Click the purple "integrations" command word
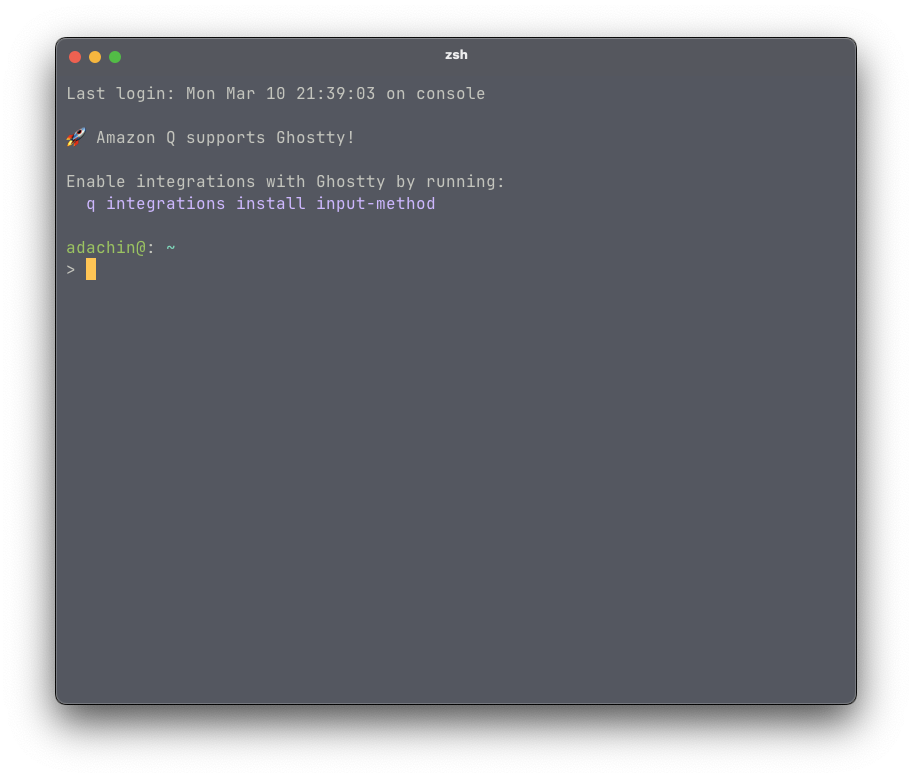 point(166,204)
